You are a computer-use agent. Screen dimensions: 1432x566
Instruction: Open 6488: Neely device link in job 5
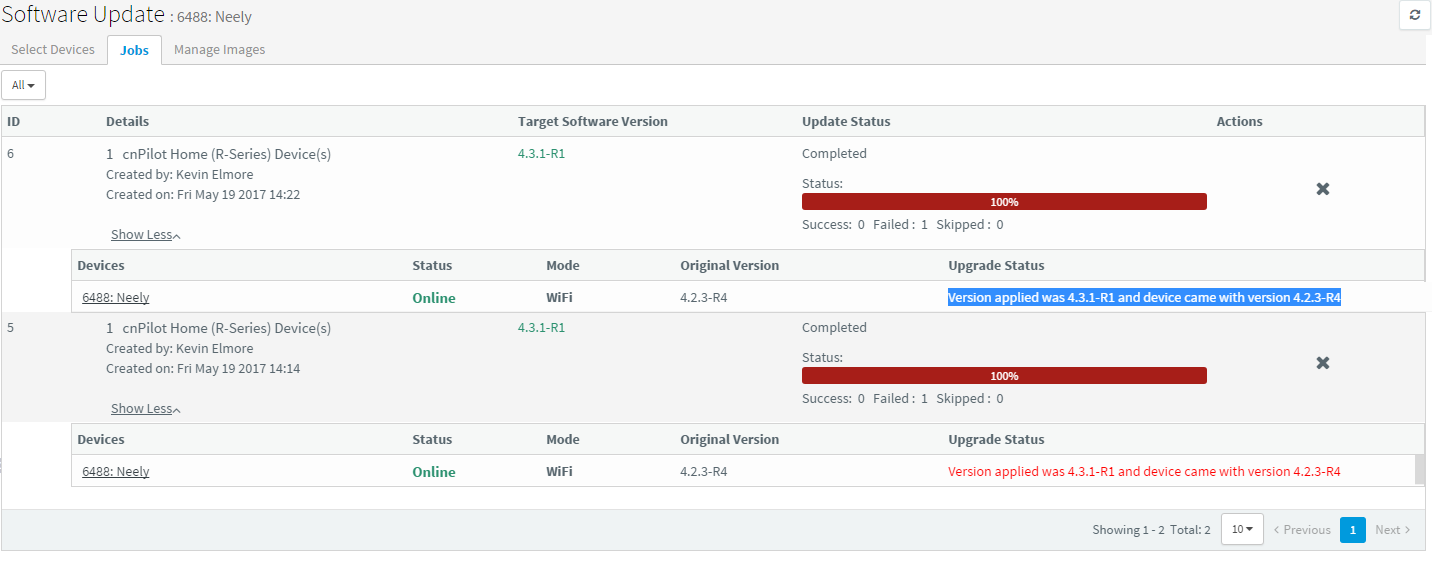coord(115,472)
